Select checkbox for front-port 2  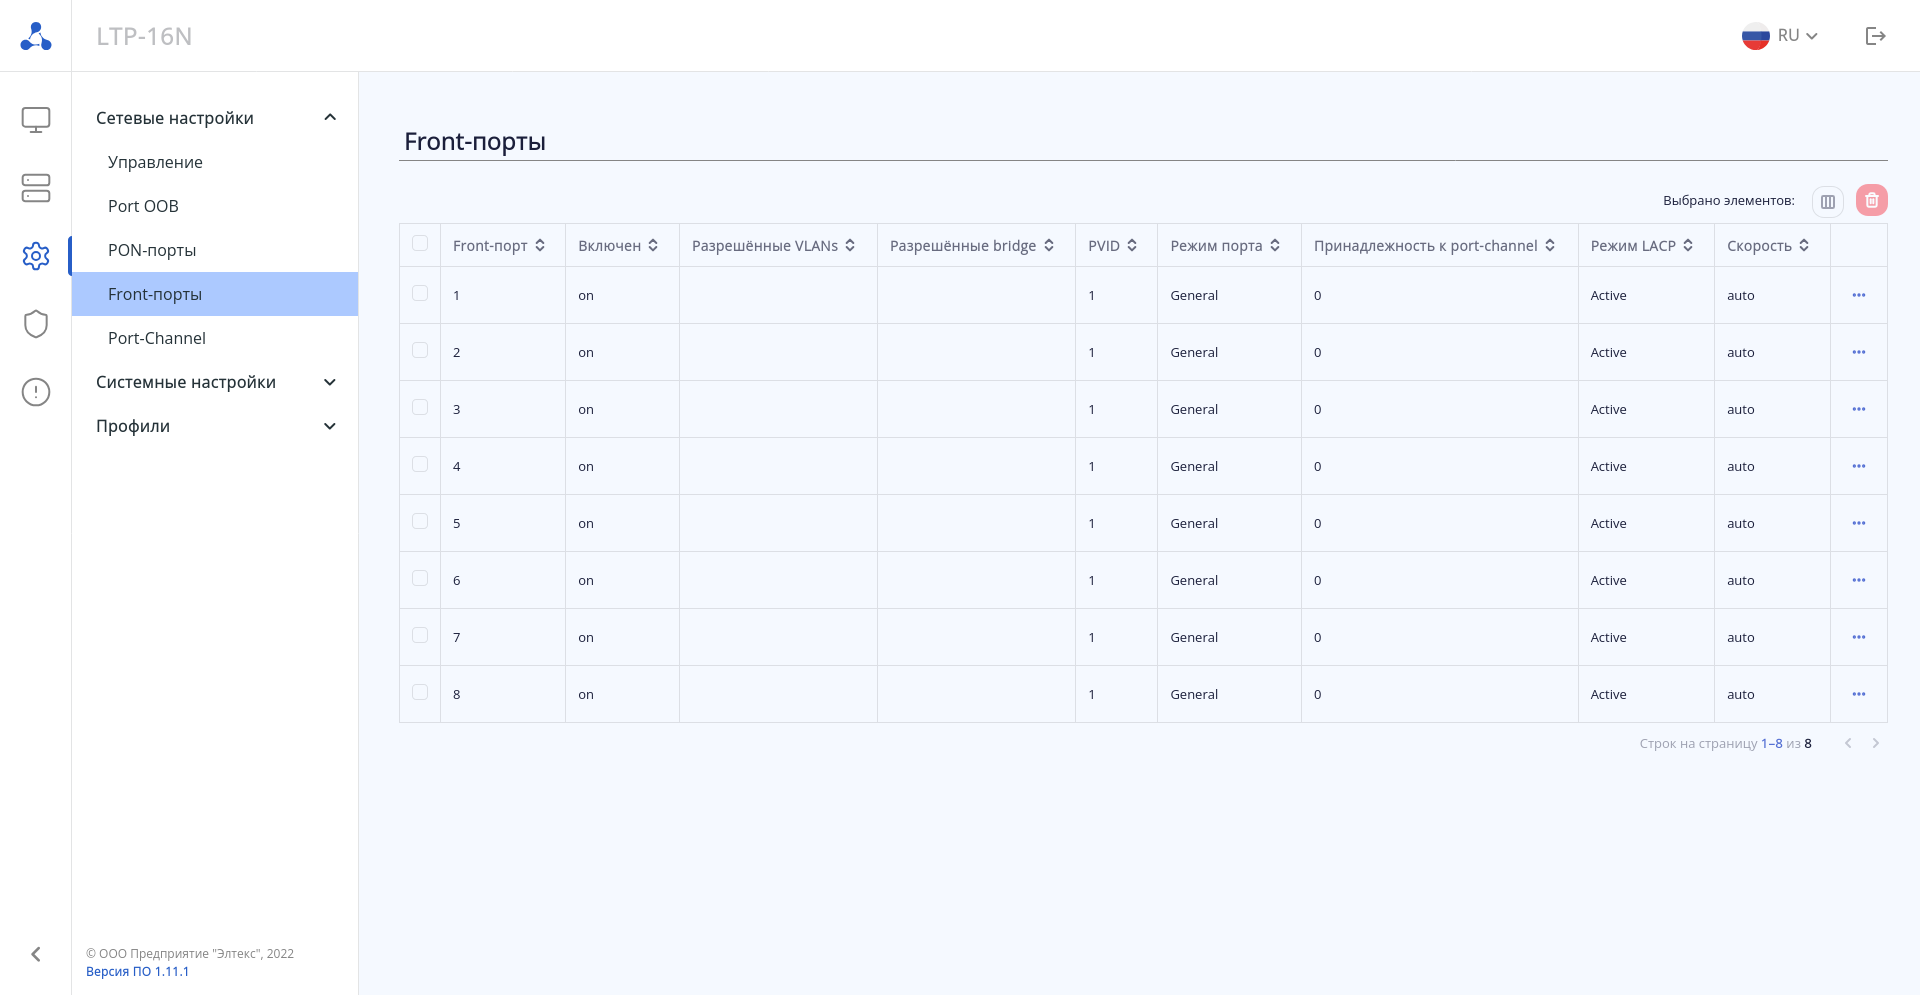(420, 351)
